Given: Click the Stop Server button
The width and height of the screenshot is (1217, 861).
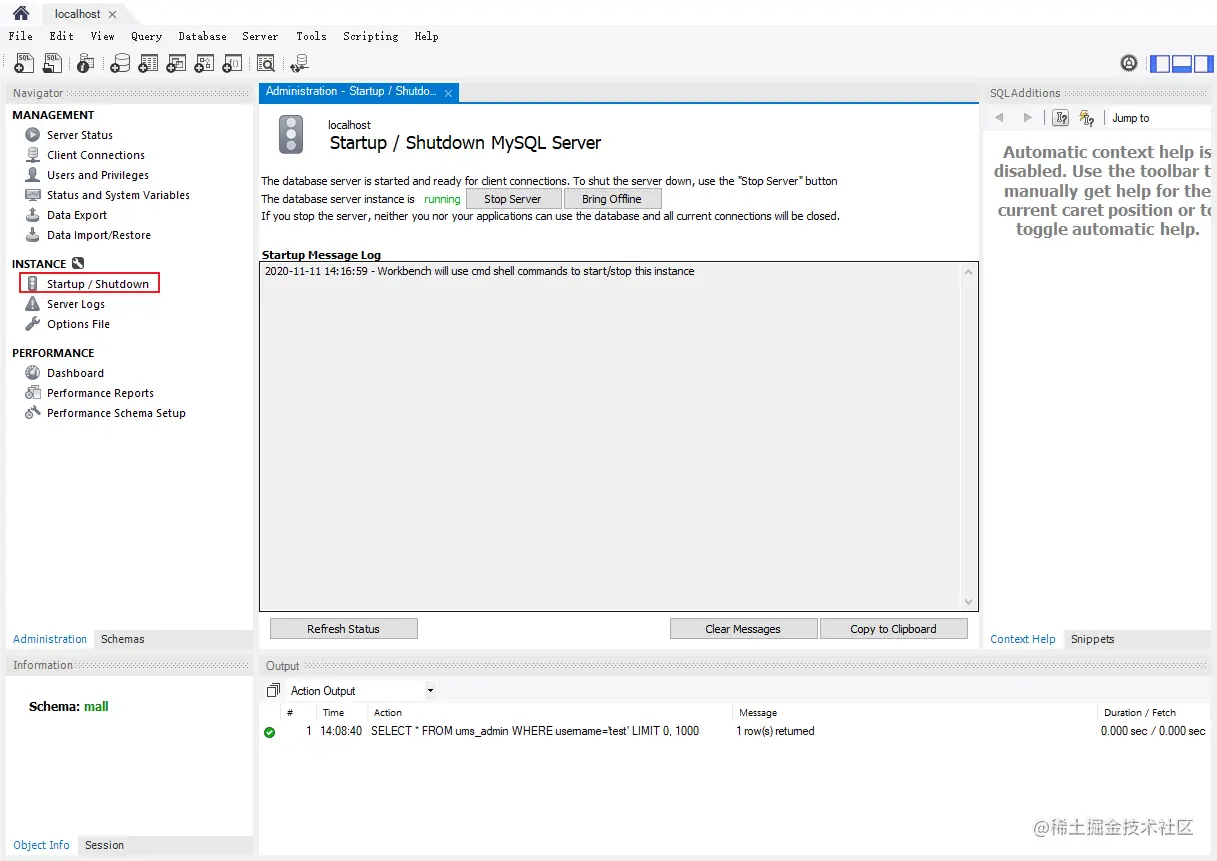Looking at the screenshot, I should pyautogui.click(x=513, y=199).
